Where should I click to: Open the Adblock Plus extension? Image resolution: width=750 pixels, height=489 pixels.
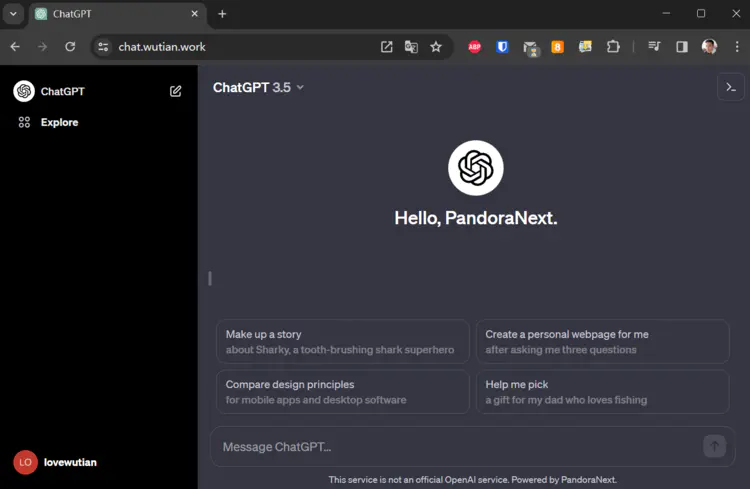pyautogui.click(x=474, y=47)
